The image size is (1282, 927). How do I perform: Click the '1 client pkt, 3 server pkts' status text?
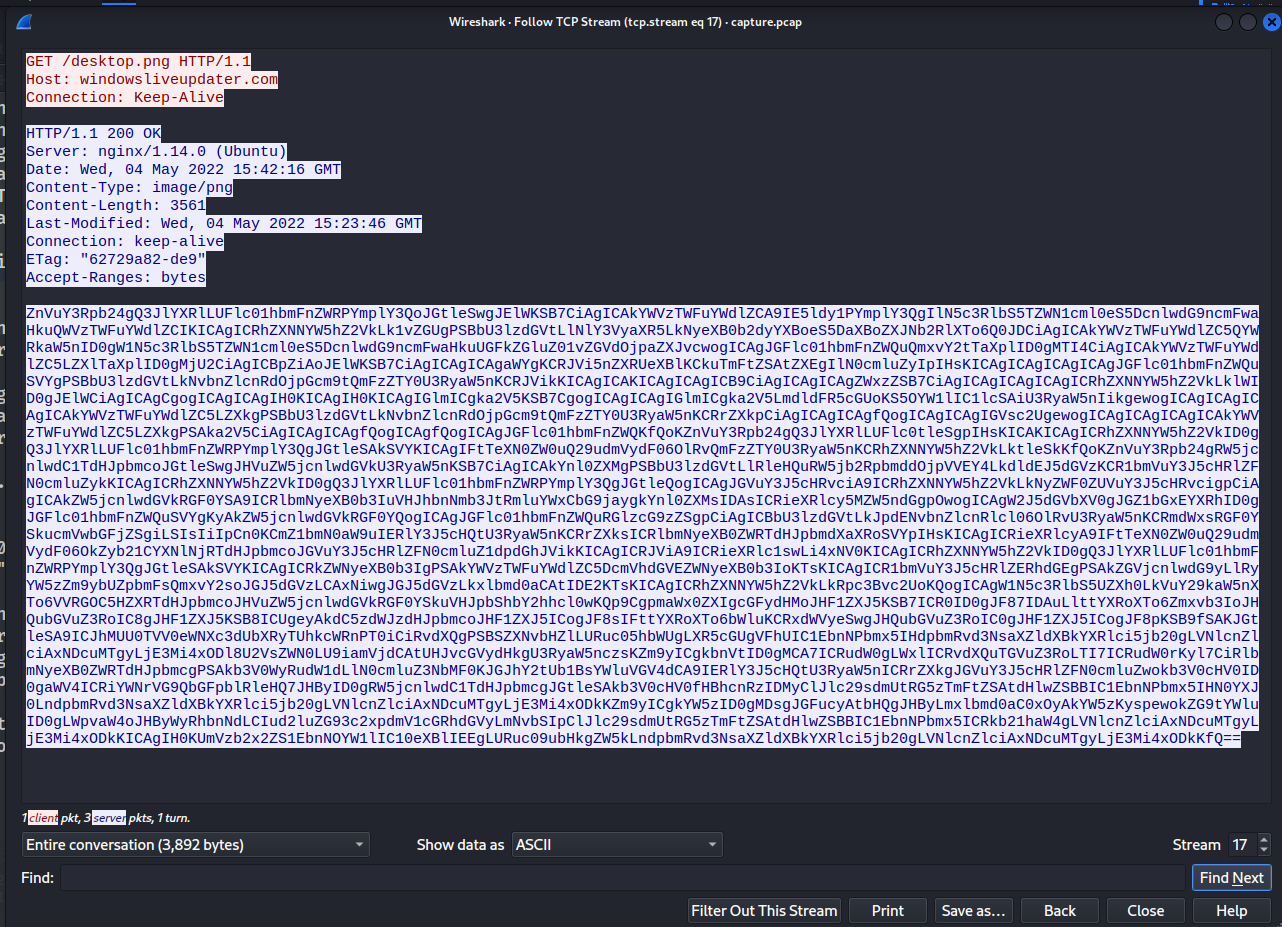(106, 818)
